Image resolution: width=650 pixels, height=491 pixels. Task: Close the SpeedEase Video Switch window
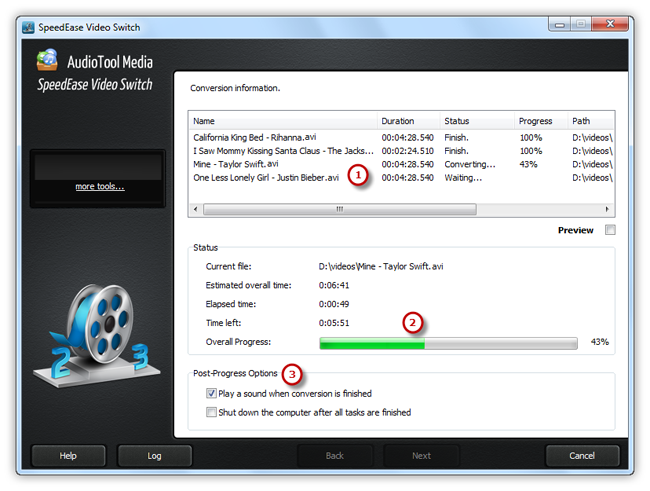(610, 24)
